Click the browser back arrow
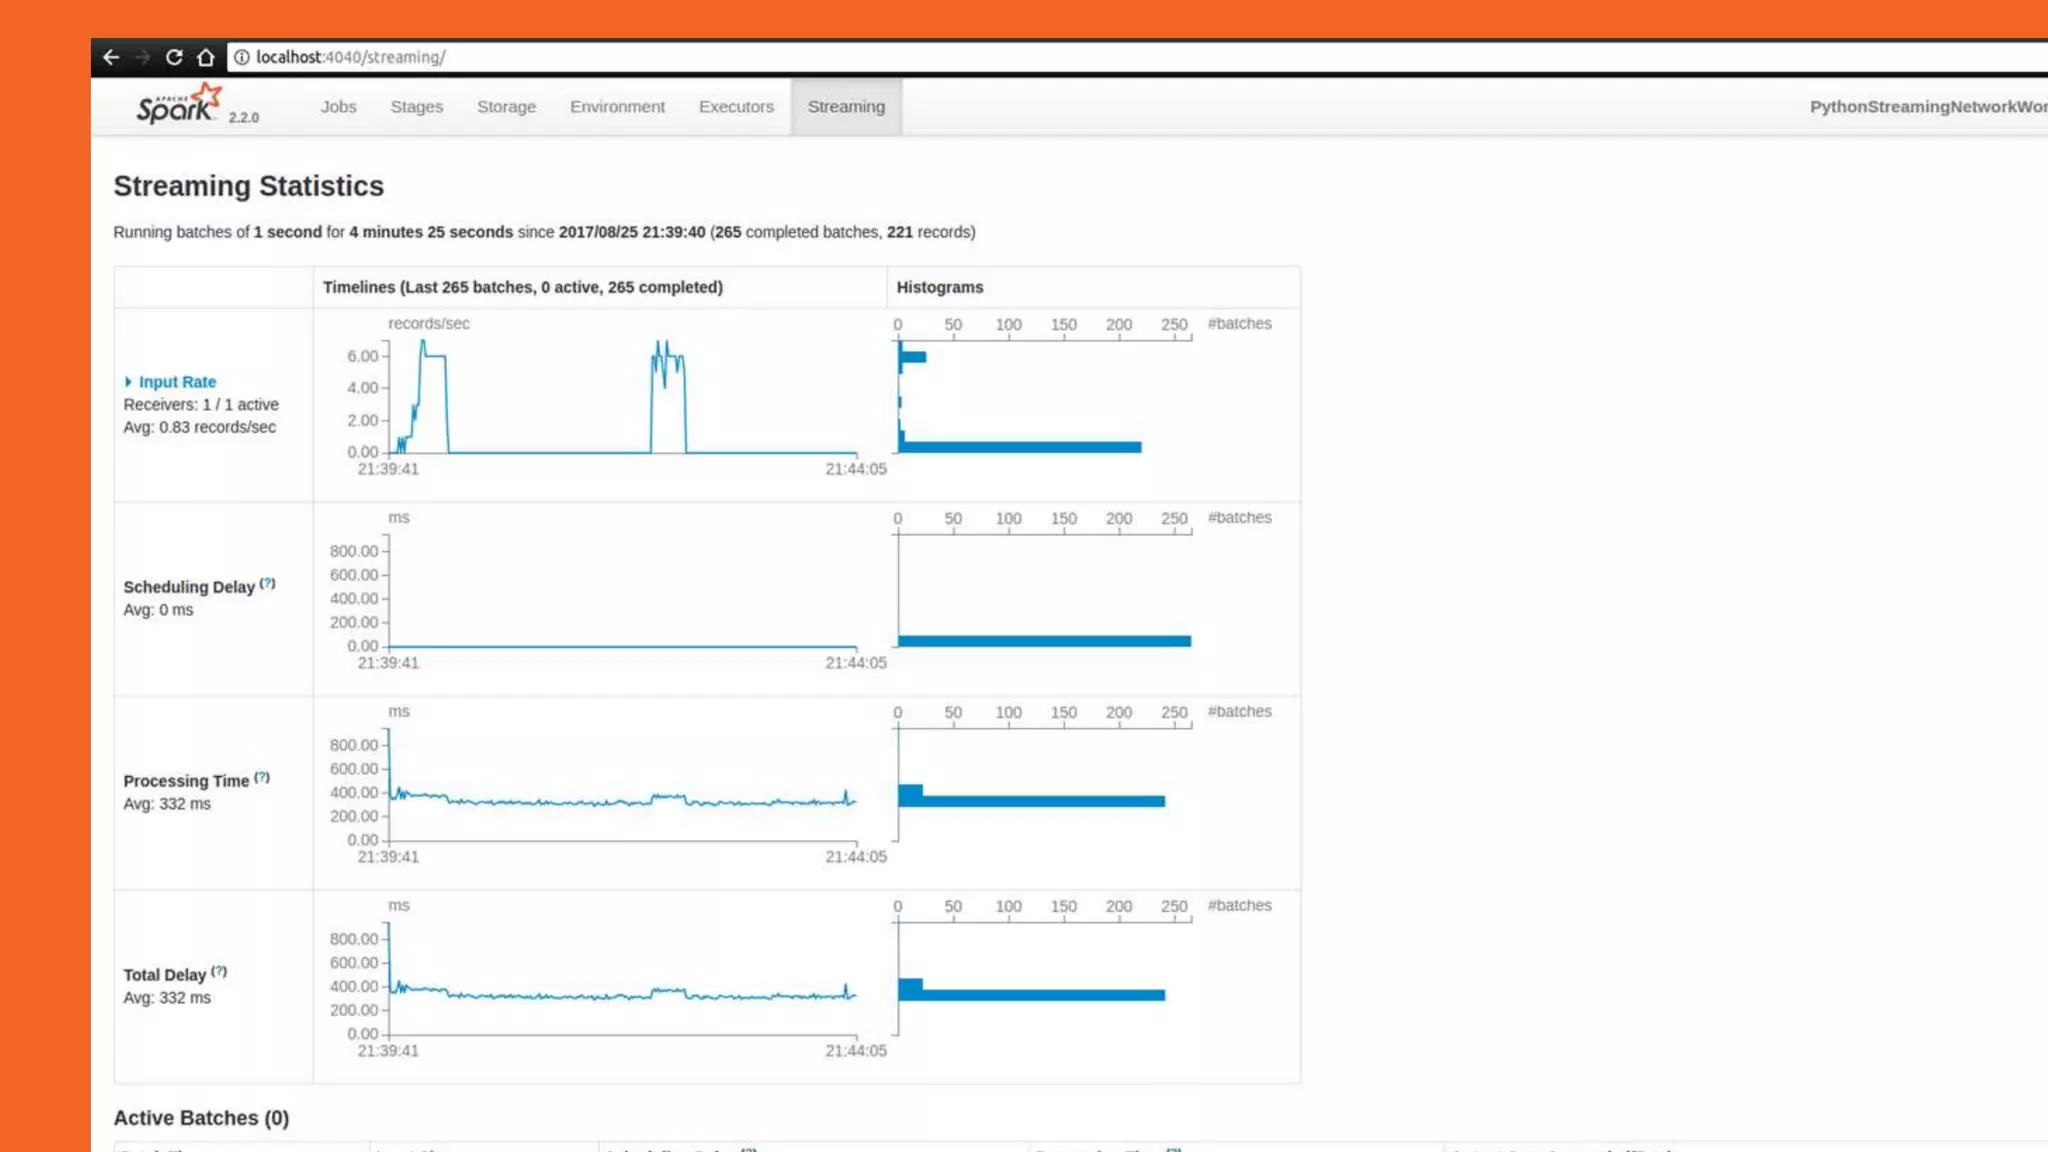 (x=111, y=57)
